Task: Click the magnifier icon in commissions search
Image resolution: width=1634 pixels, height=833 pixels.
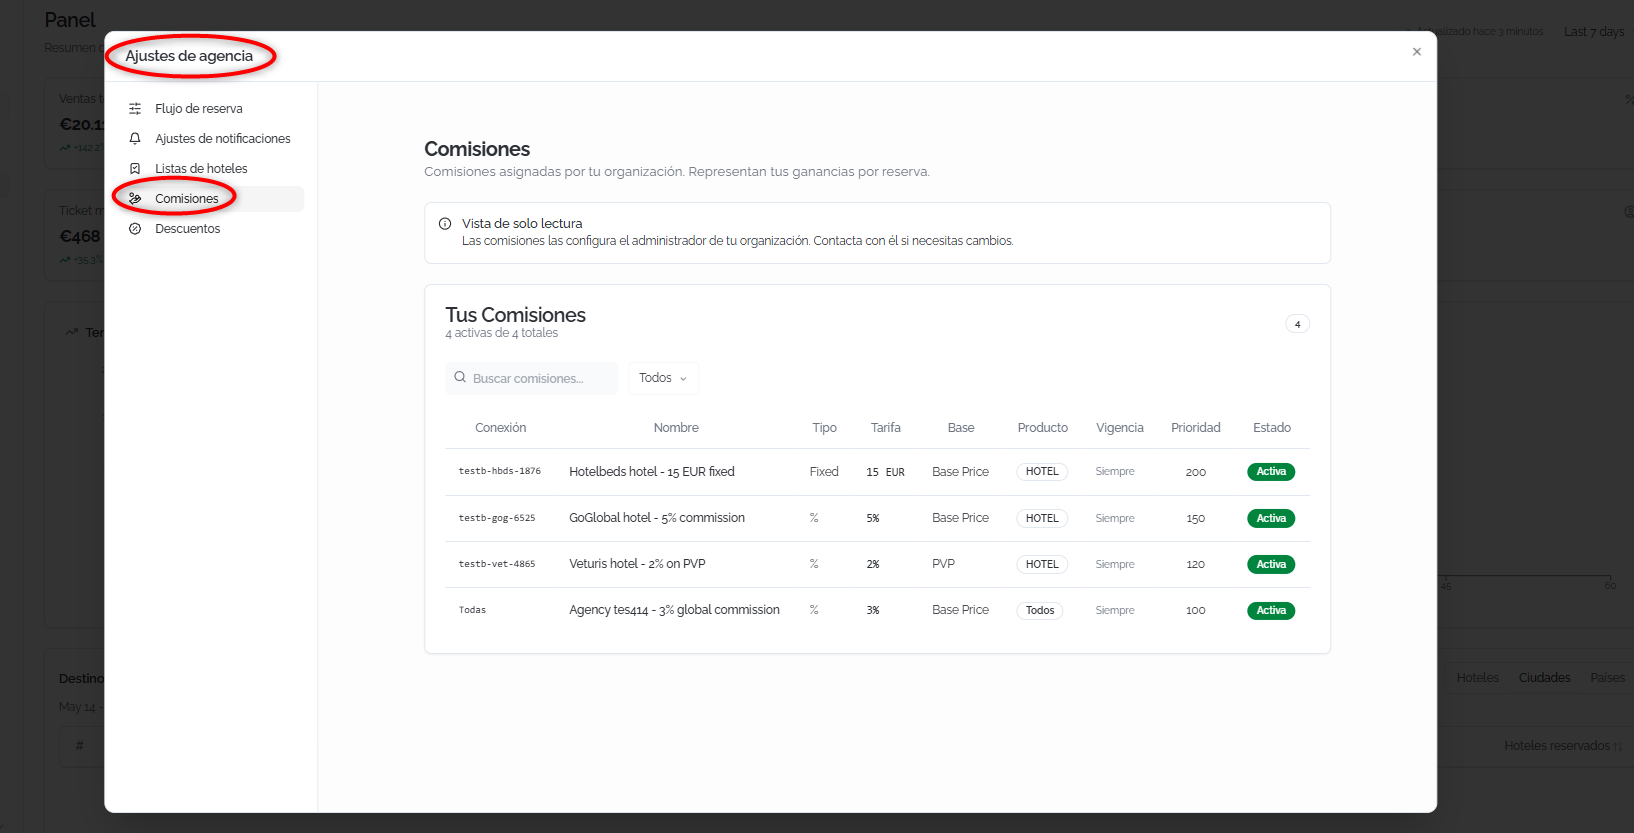Action: tap(460, 377)
